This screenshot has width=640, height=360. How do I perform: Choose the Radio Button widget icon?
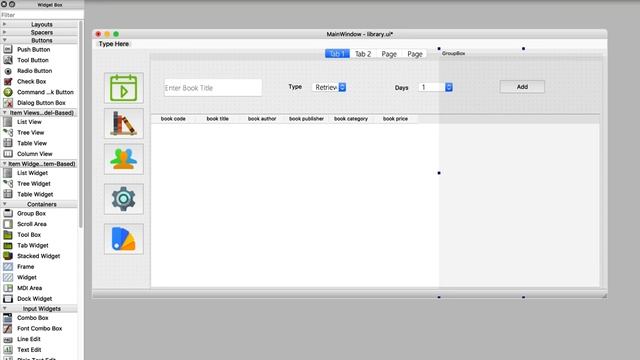[x=8, y=71]
